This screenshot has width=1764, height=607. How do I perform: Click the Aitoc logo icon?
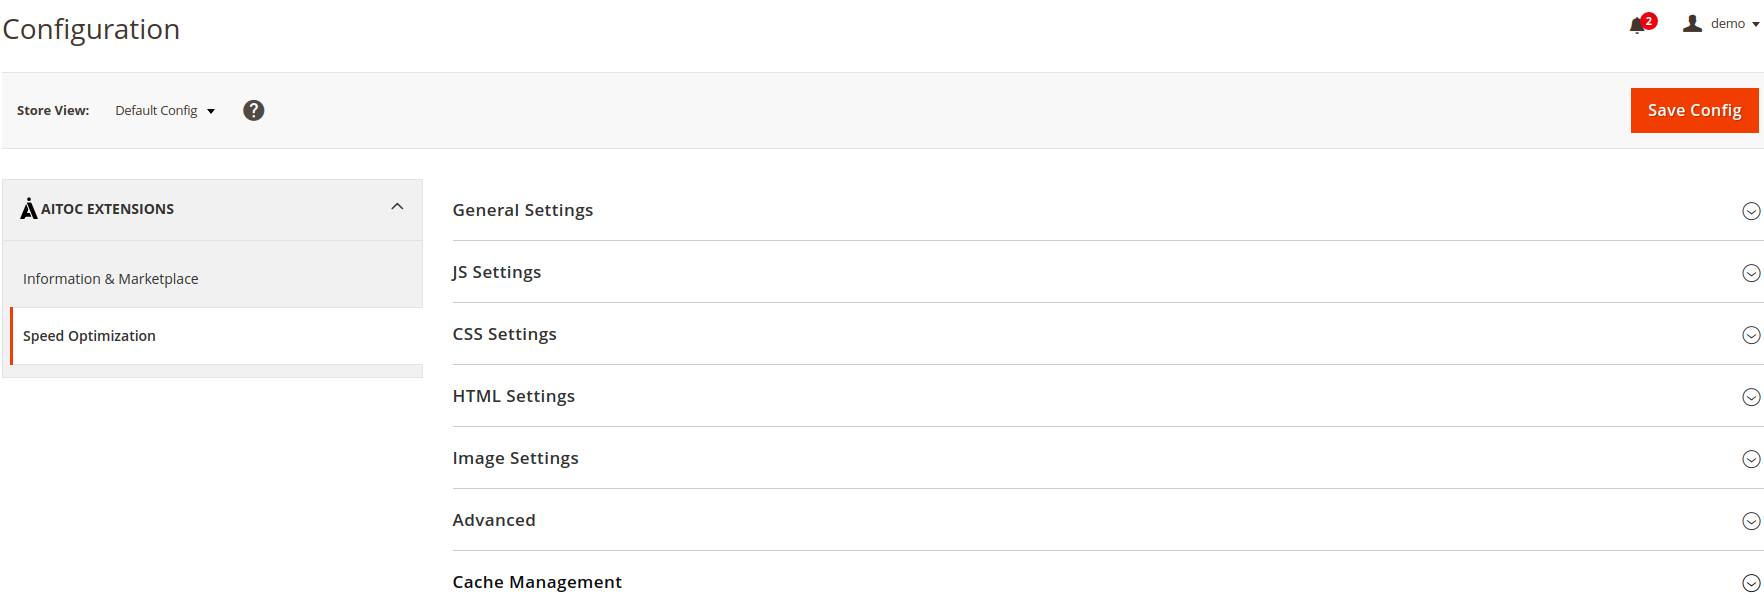29,208
